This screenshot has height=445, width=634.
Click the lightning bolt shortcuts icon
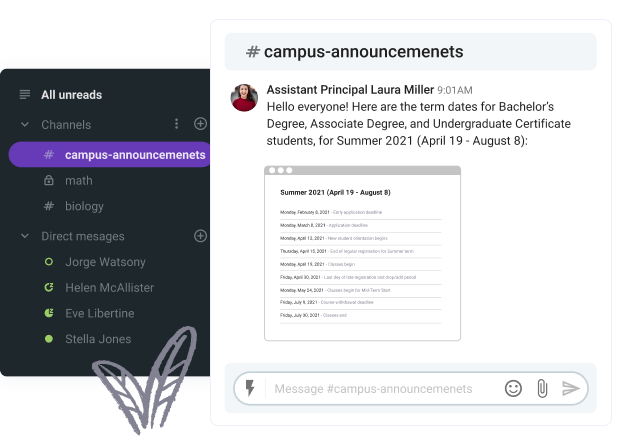250,388
